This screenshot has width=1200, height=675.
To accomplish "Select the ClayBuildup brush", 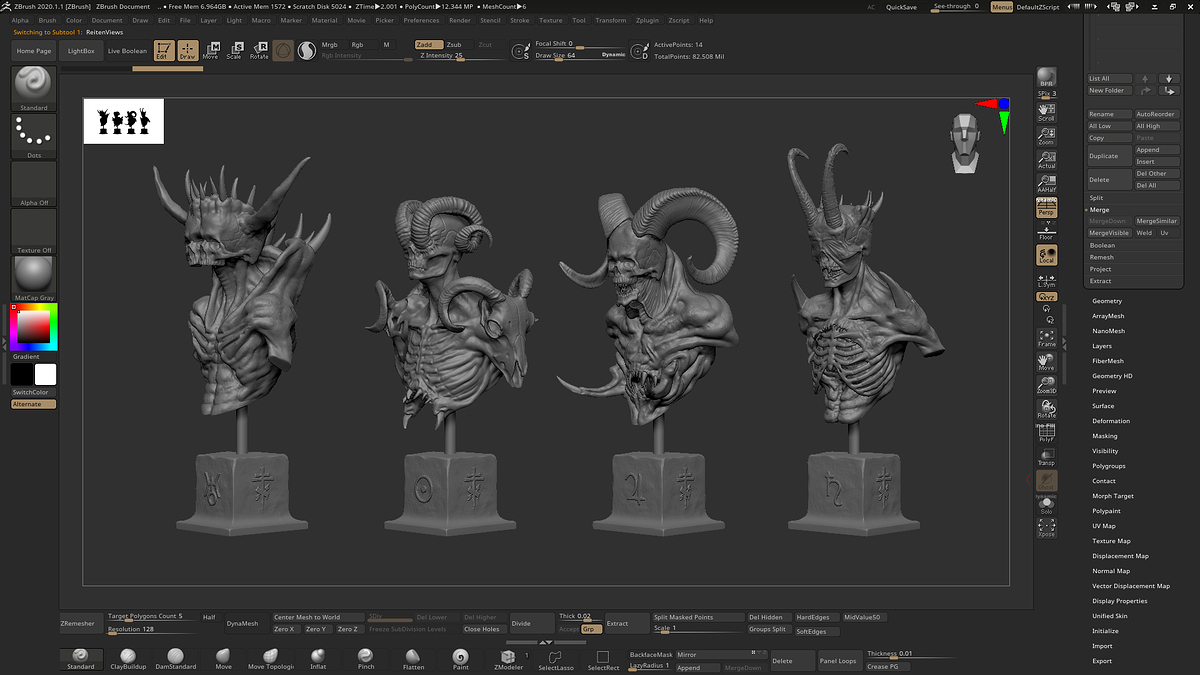I will pos(128,656).
